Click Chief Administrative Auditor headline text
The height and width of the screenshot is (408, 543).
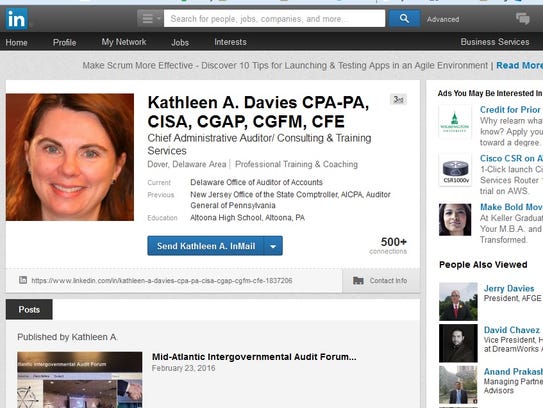tap(259, 144)
